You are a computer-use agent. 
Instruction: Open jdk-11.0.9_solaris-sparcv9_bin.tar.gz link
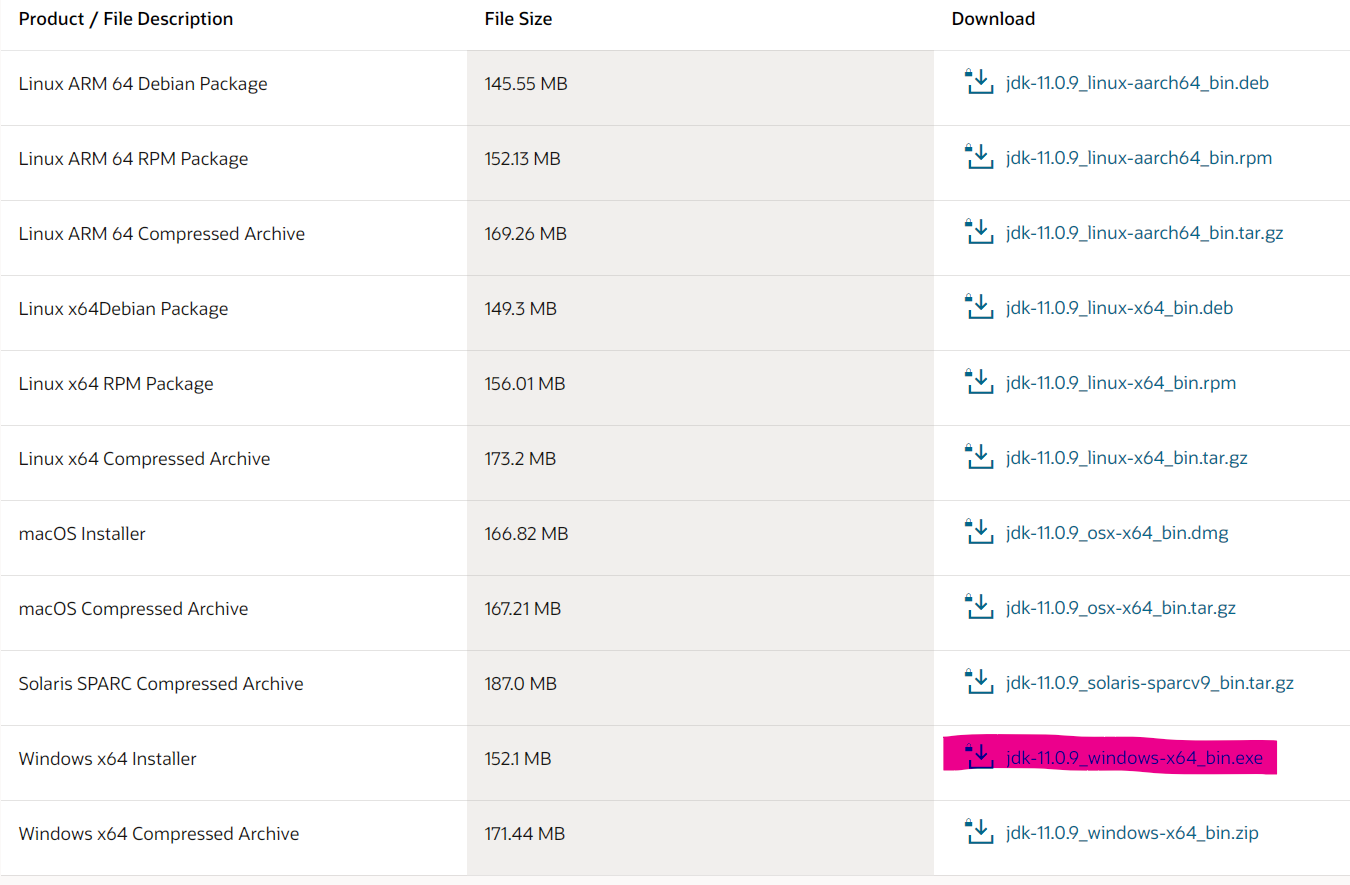tap(1150, 683)
